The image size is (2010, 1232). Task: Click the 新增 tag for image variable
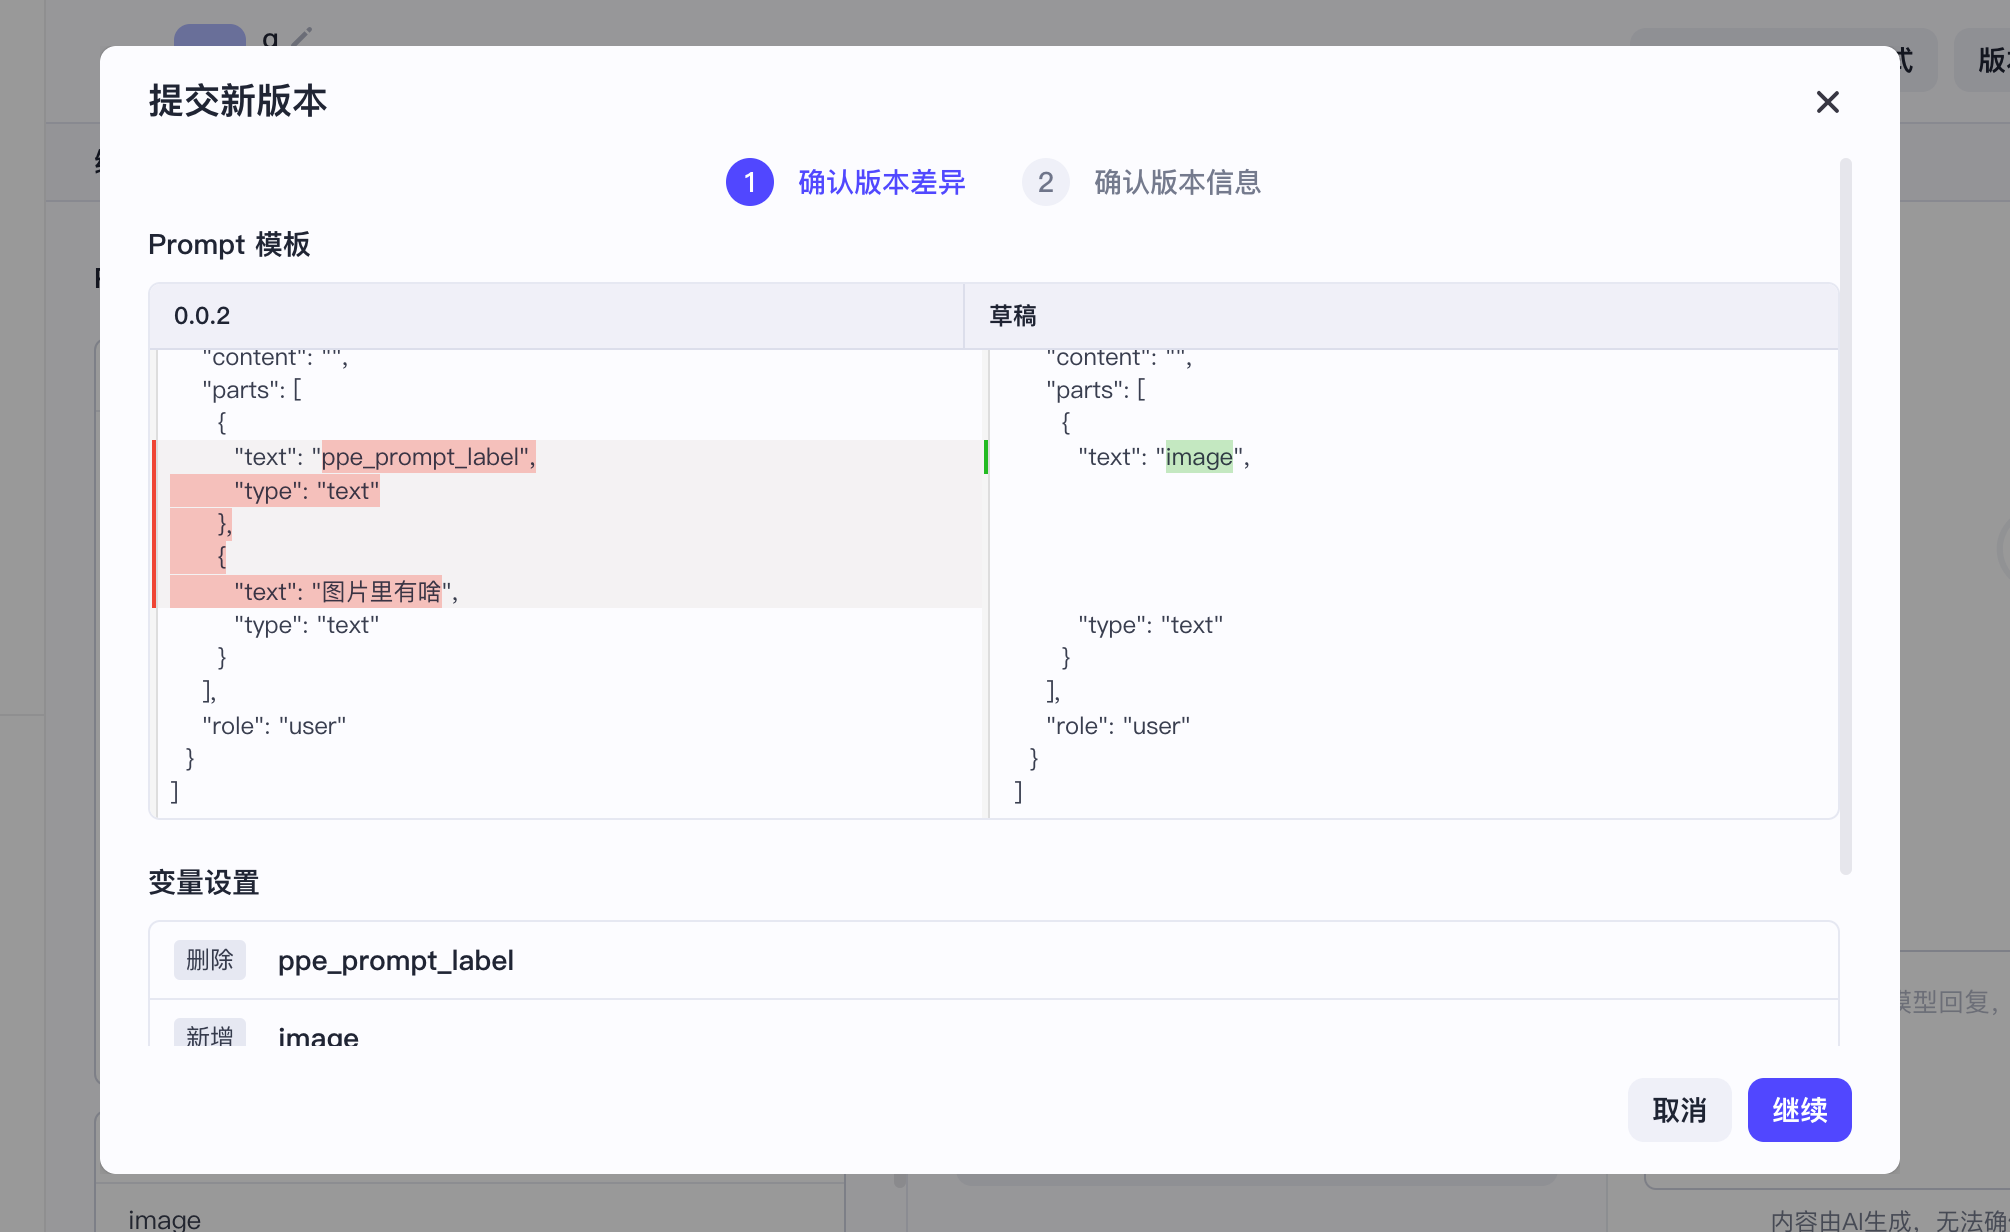click(209, 1034)
